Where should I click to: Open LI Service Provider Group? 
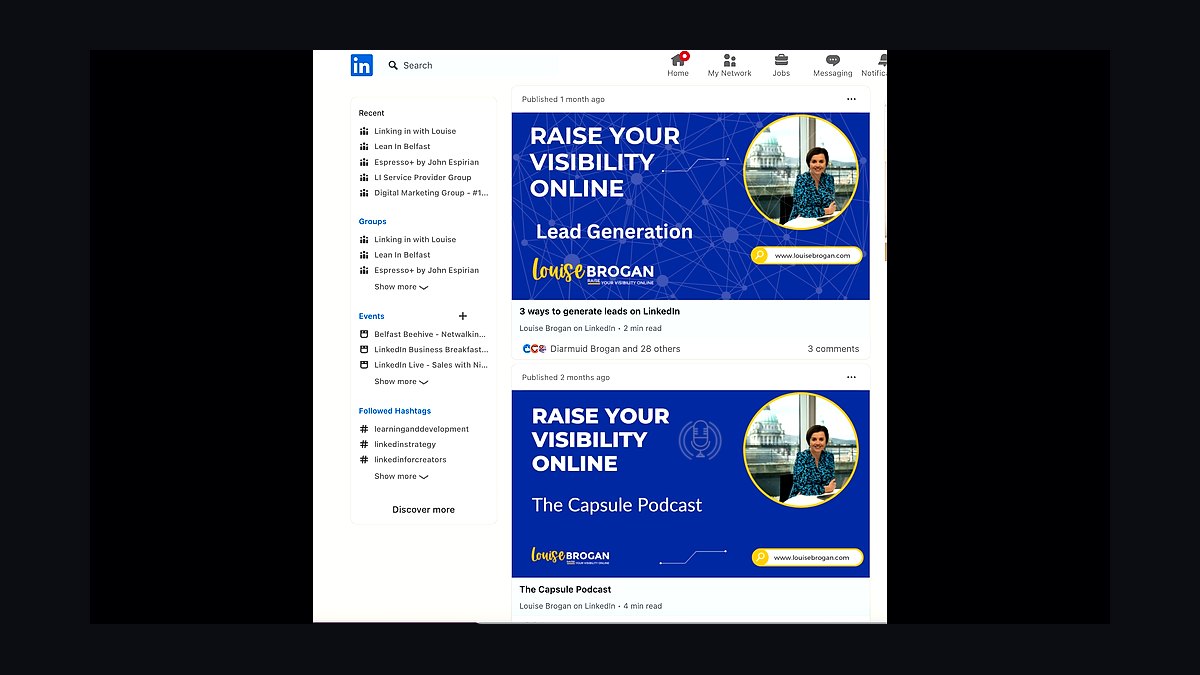[x=422, y=177]
